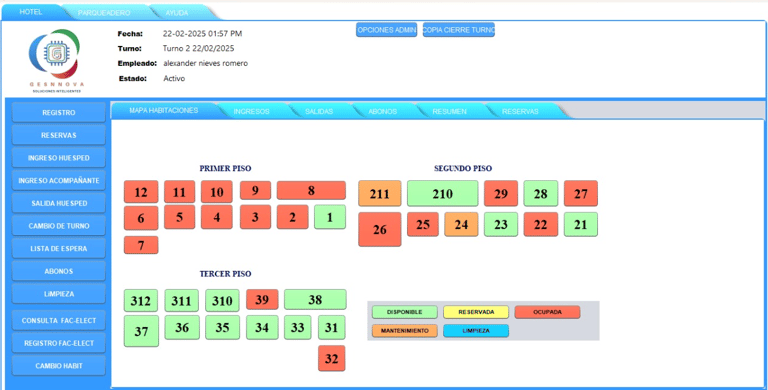Select room 24 under maintenance
Screen dimensions: 768x390
pos(461,224)
